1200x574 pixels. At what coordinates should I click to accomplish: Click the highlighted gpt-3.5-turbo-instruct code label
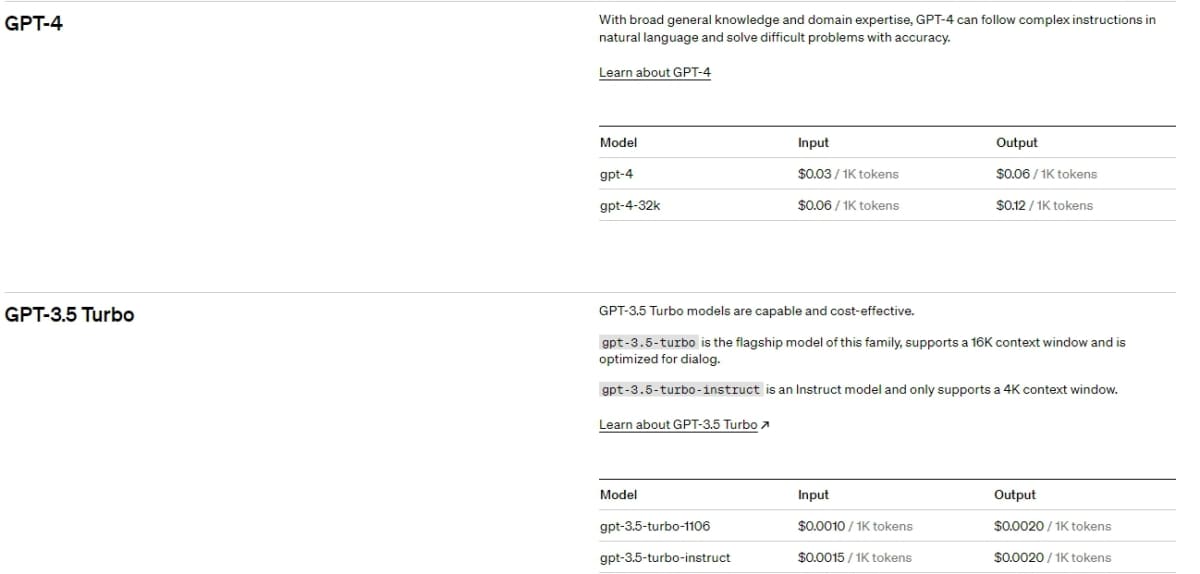tap(681, 389)
